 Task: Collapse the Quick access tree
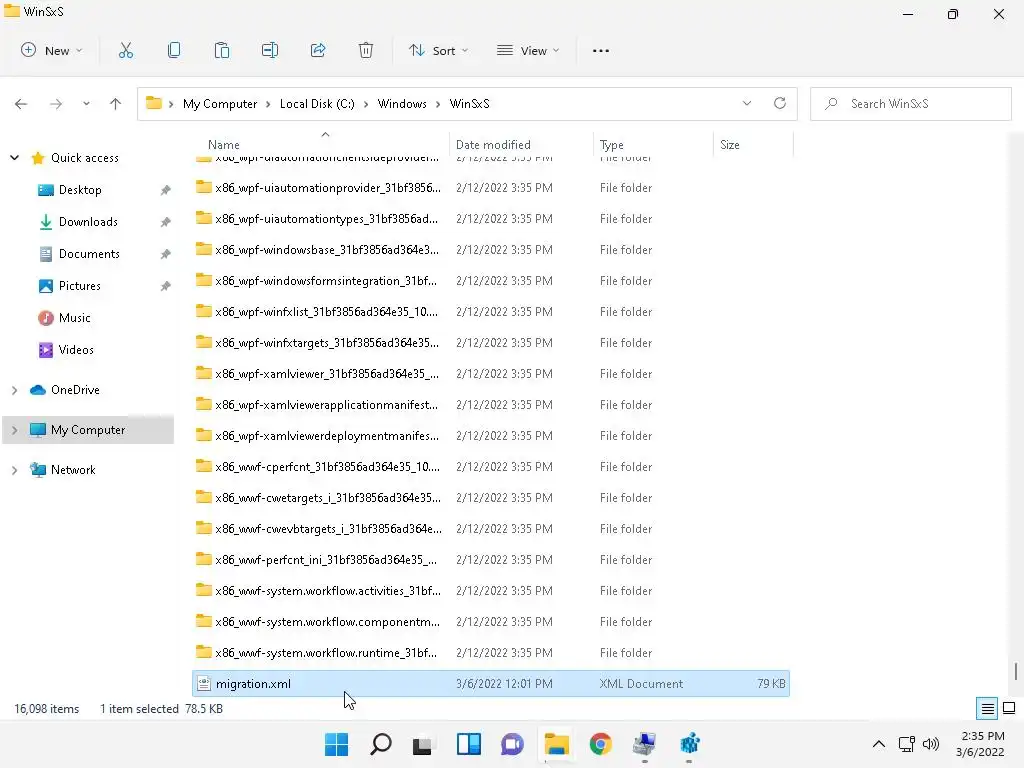click(x=14, y=157)
